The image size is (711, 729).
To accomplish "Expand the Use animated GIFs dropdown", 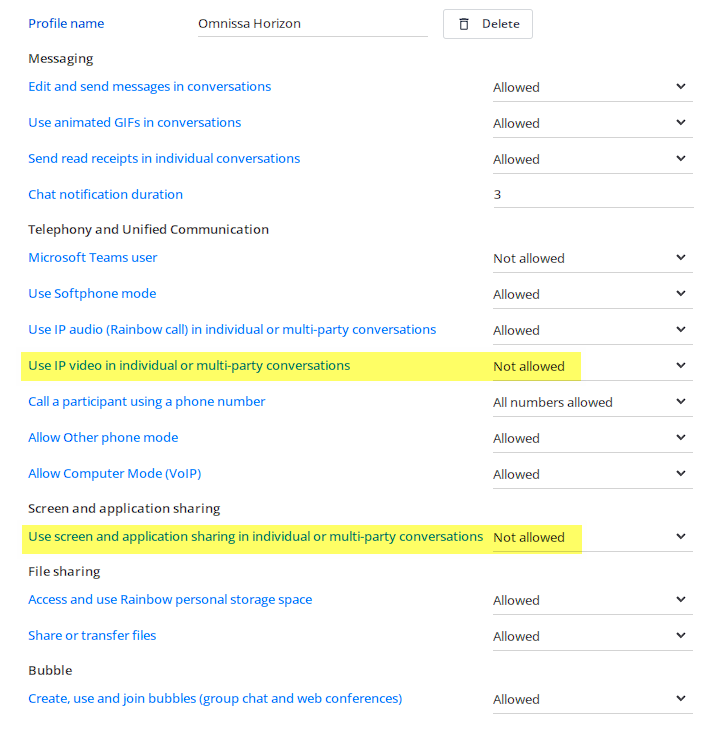I will tap(593, 123).
